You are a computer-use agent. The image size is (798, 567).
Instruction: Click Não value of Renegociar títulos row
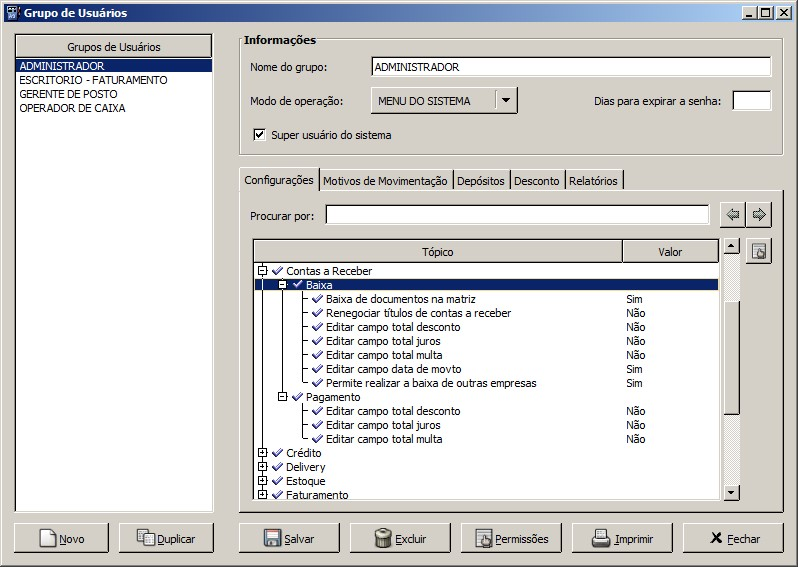636,313
